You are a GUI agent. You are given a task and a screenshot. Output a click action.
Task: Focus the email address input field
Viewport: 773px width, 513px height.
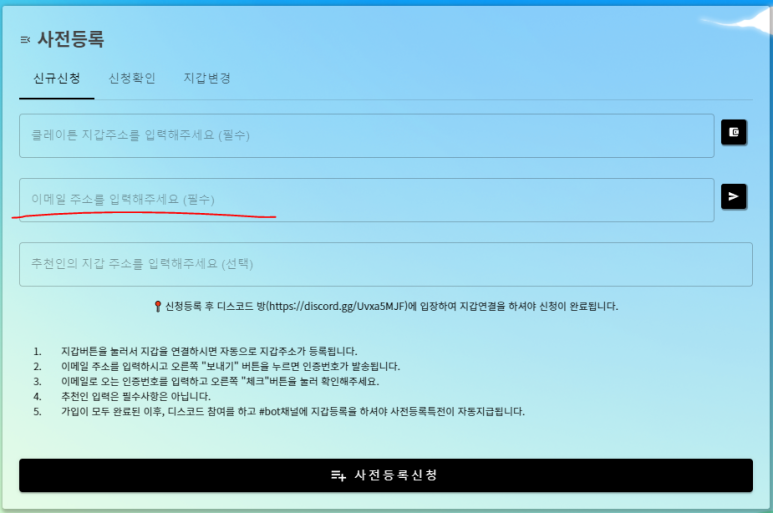[367, 200]
